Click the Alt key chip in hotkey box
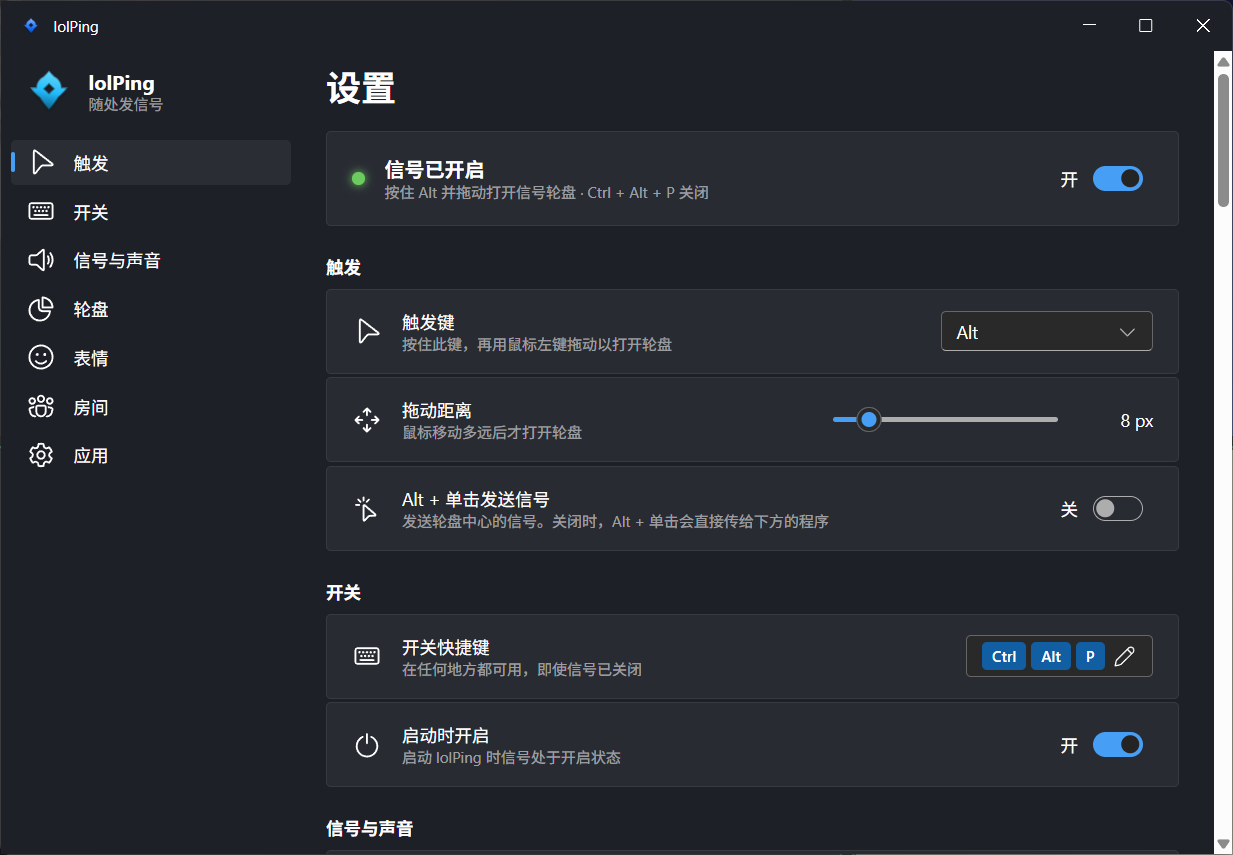The width and height of the screenshot is (1233, 855). [1051, 656]
